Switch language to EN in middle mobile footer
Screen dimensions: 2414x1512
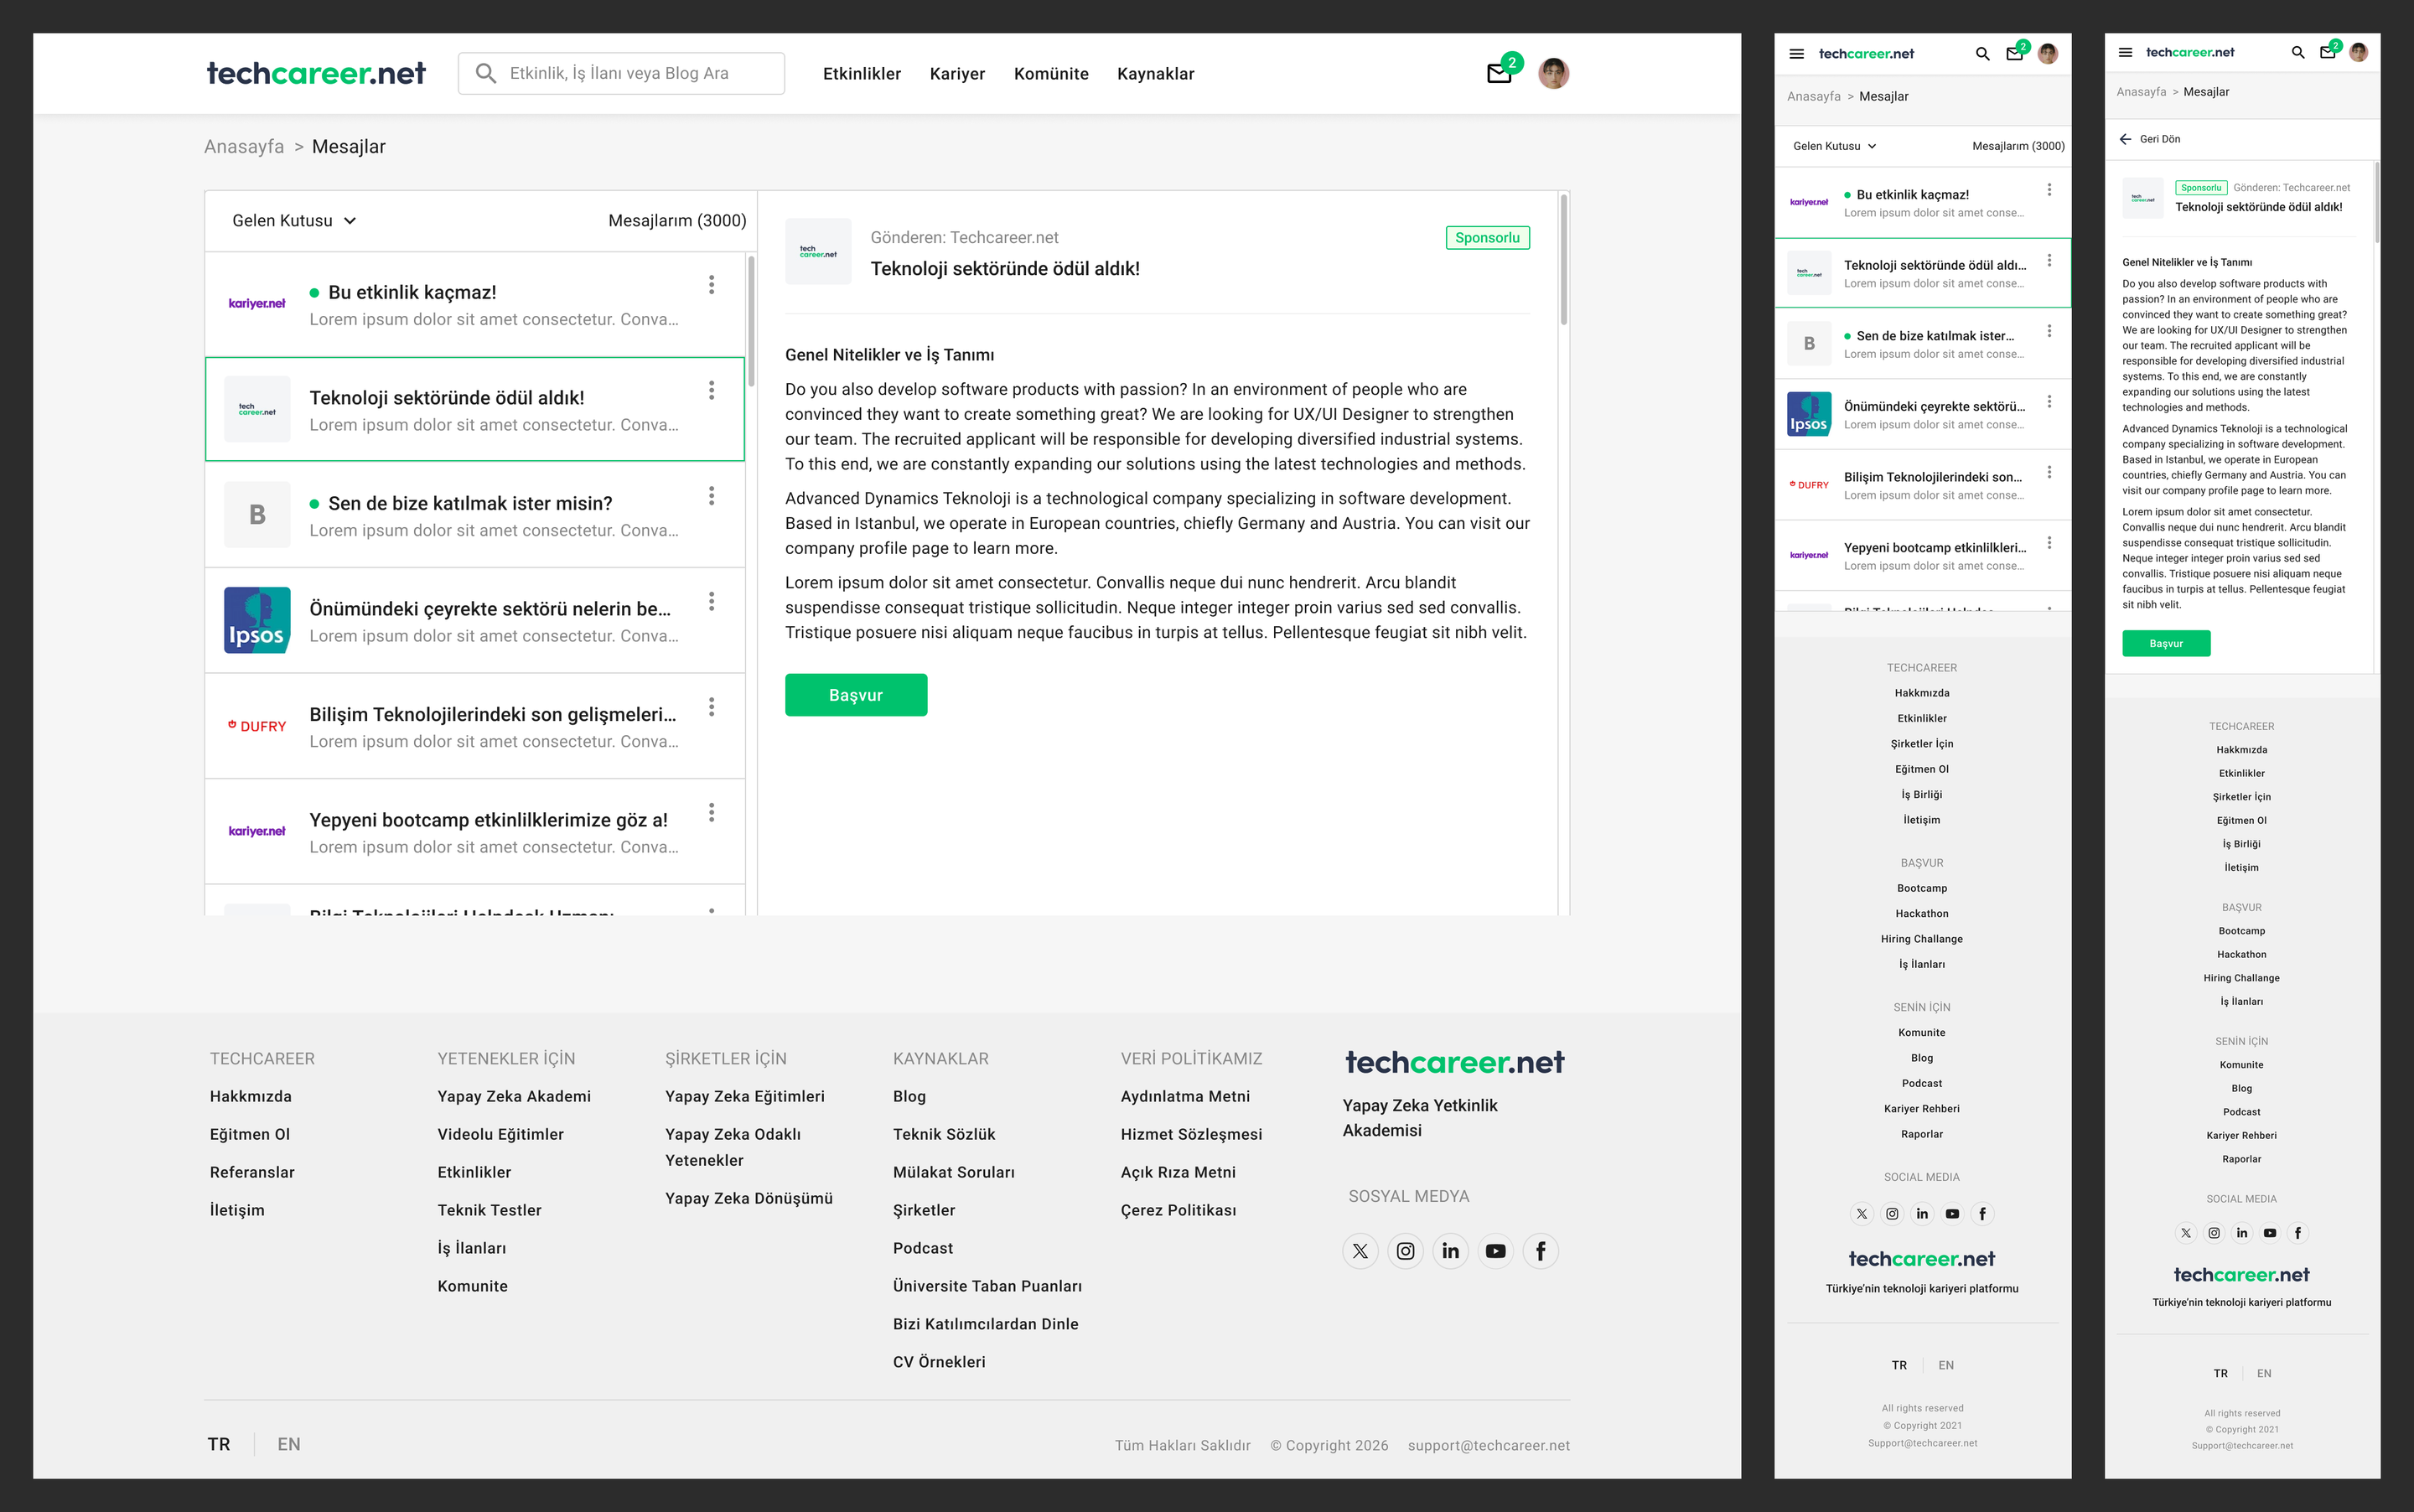[1946, 1365]
